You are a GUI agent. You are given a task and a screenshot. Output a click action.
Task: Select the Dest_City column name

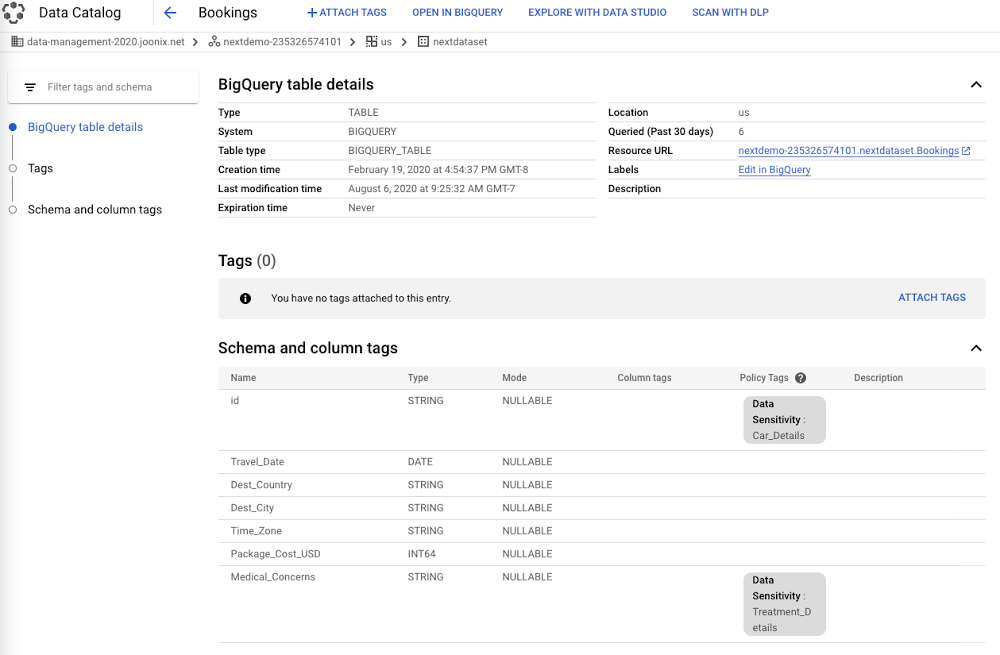252,508
